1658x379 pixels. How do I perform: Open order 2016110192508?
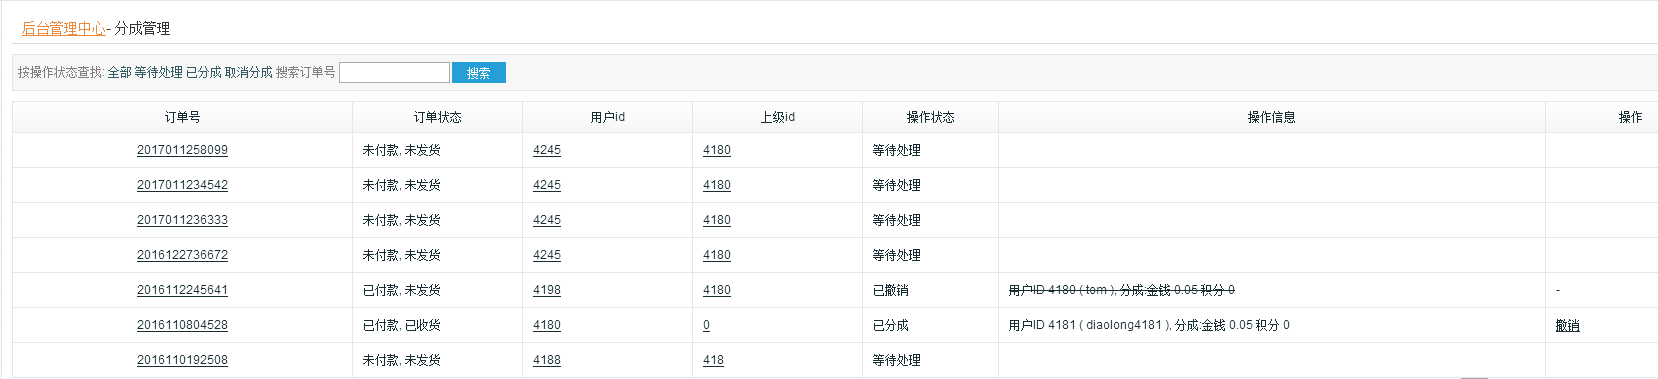(x=182, y=360)
